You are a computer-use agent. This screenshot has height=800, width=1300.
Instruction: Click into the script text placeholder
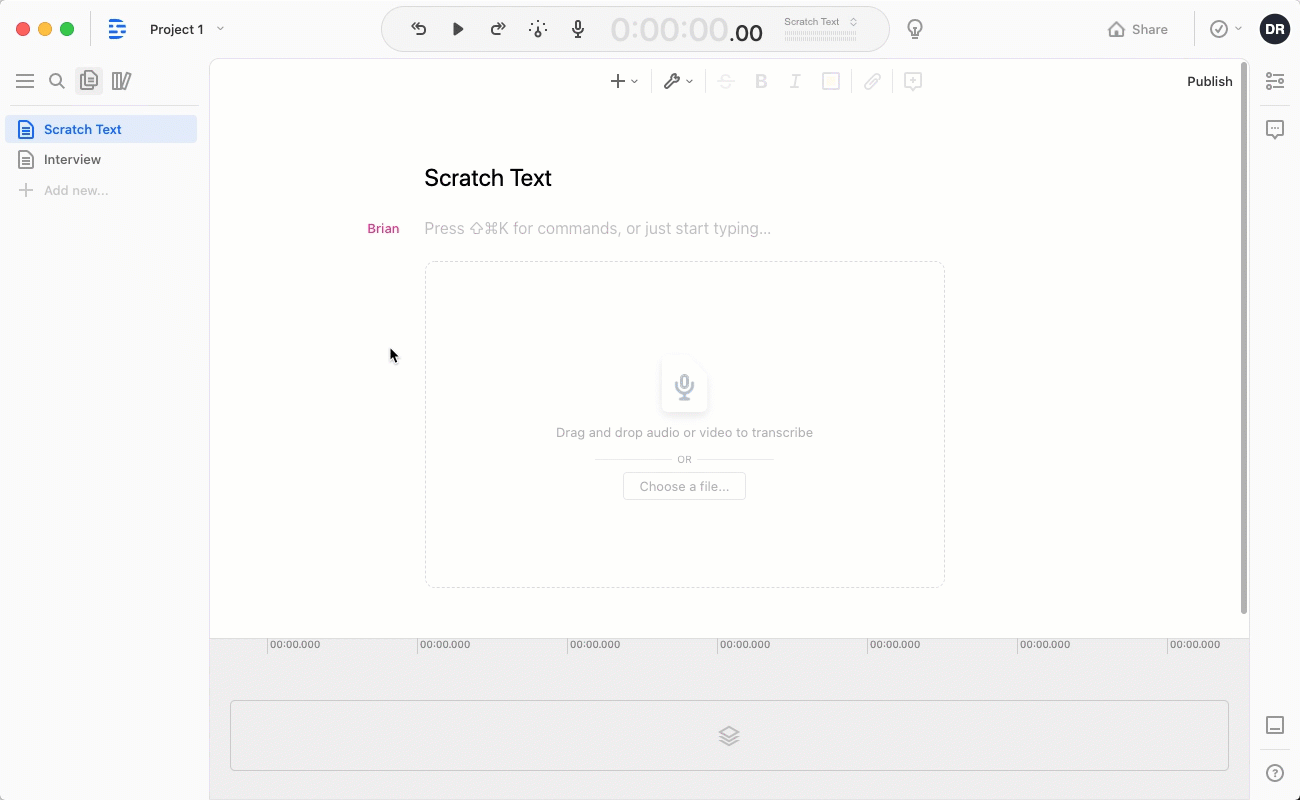point(598,228)
